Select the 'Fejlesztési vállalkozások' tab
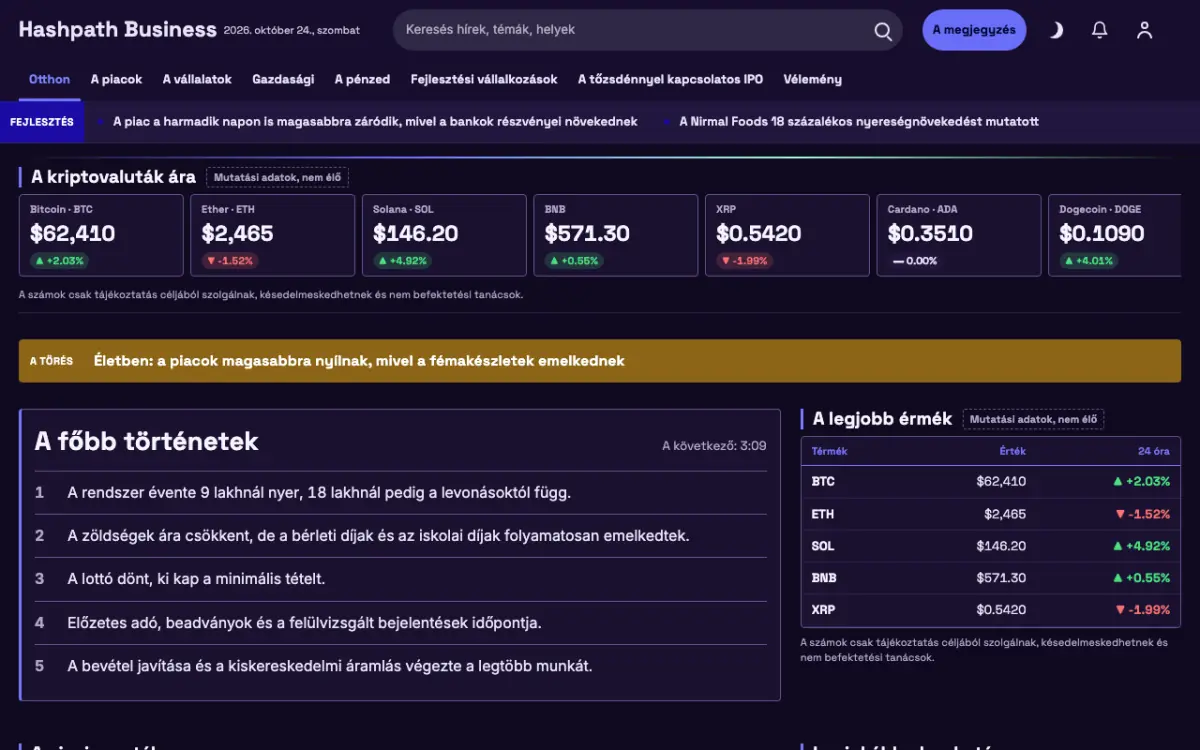The height and width of the screenshot is (750, 1200). tap(484, 79)
